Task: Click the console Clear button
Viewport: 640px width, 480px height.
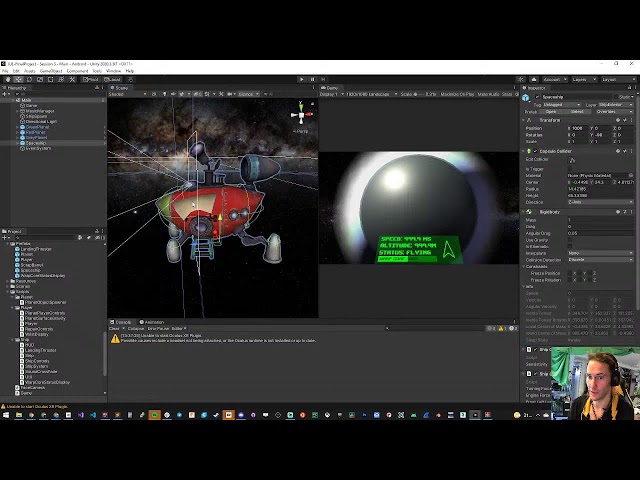Action: pos(114,329)
